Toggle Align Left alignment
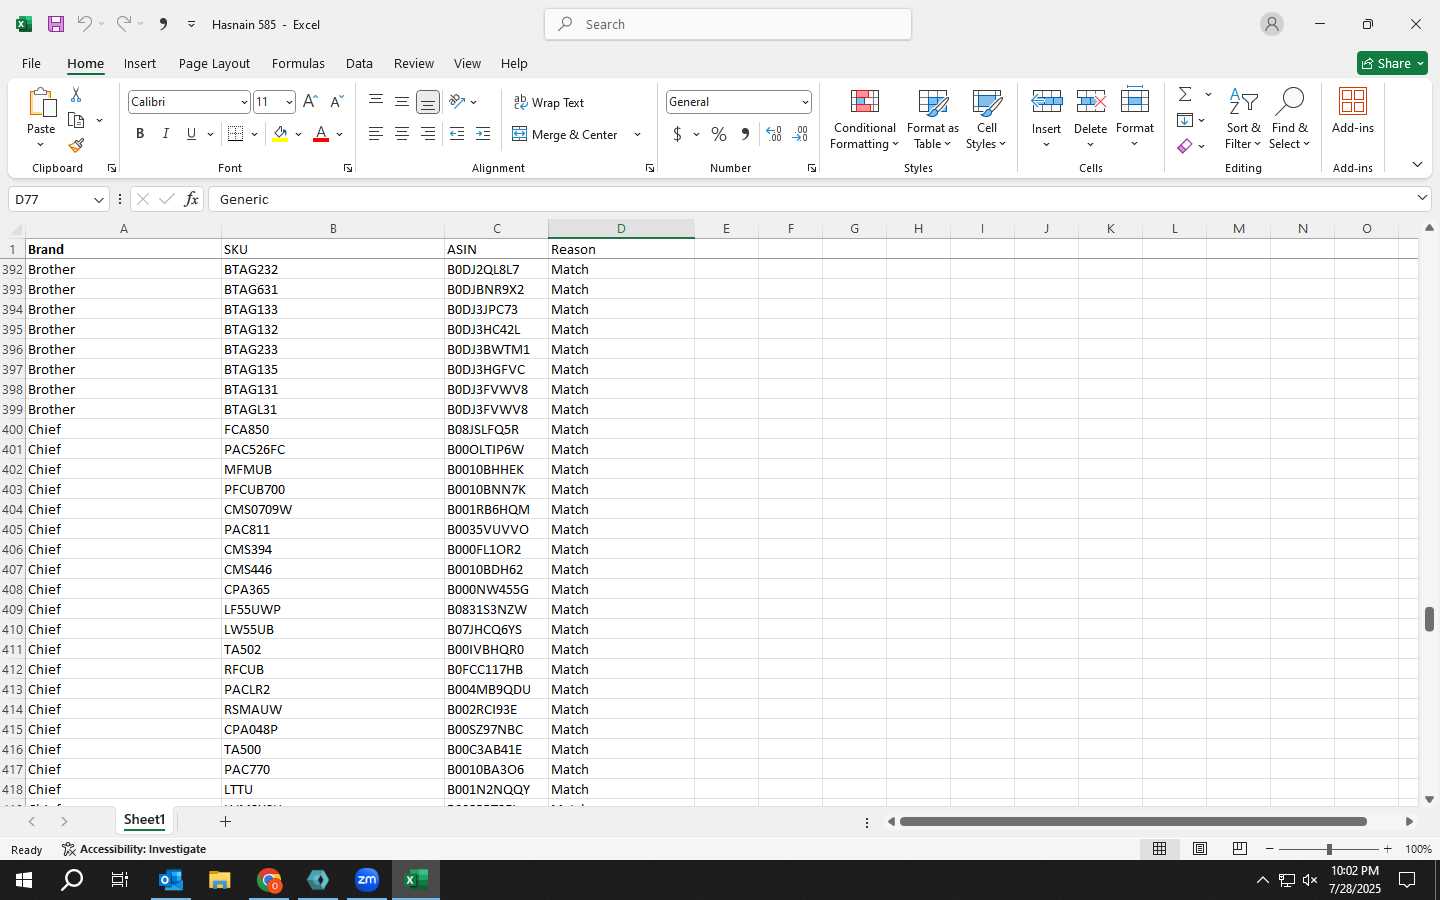The height and width of the screenshot is (900, 1440). click(376, 134)
